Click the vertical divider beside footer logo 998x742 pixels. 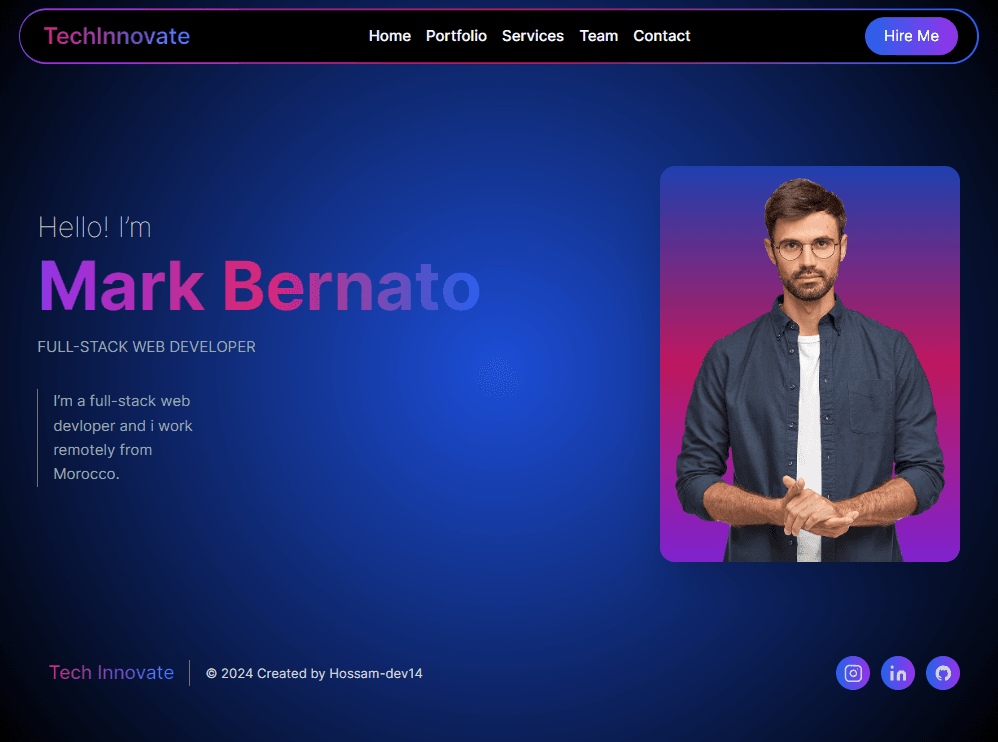click(x=189, y=673)
